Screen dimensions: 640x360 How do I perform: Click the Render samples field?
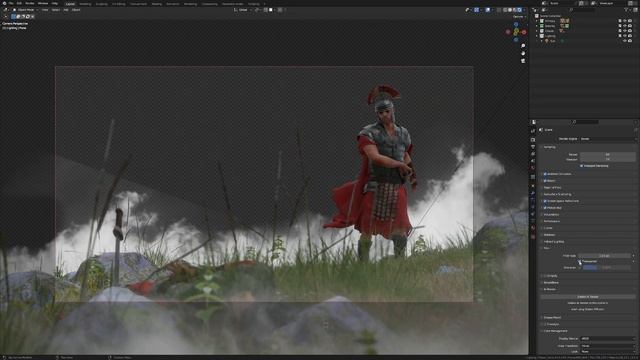[607, 154]
